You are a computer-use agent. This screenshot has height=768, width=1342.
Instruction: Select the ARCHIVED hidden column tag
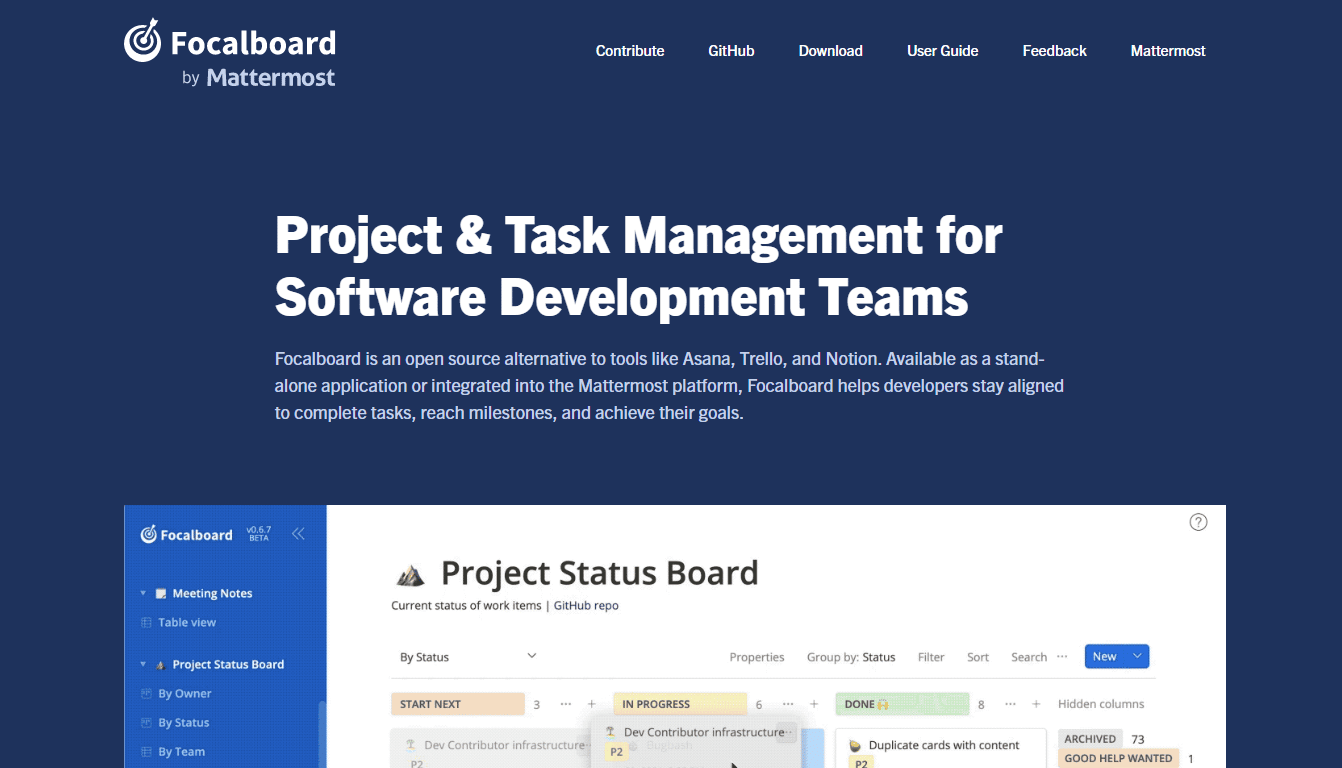pos(1090,739)
